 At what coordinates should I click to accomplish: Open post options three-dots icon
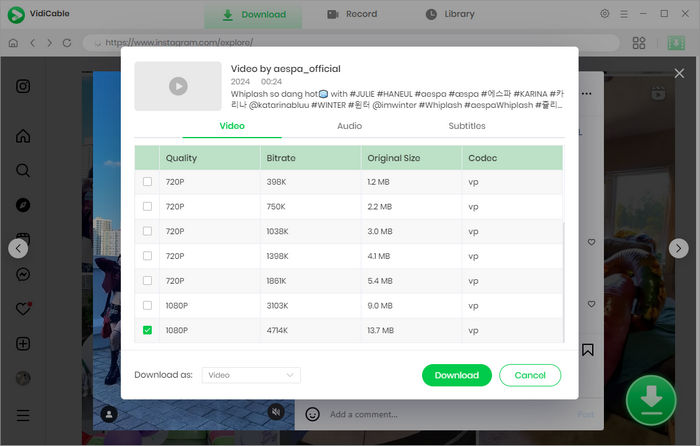(x=587, y=94)
